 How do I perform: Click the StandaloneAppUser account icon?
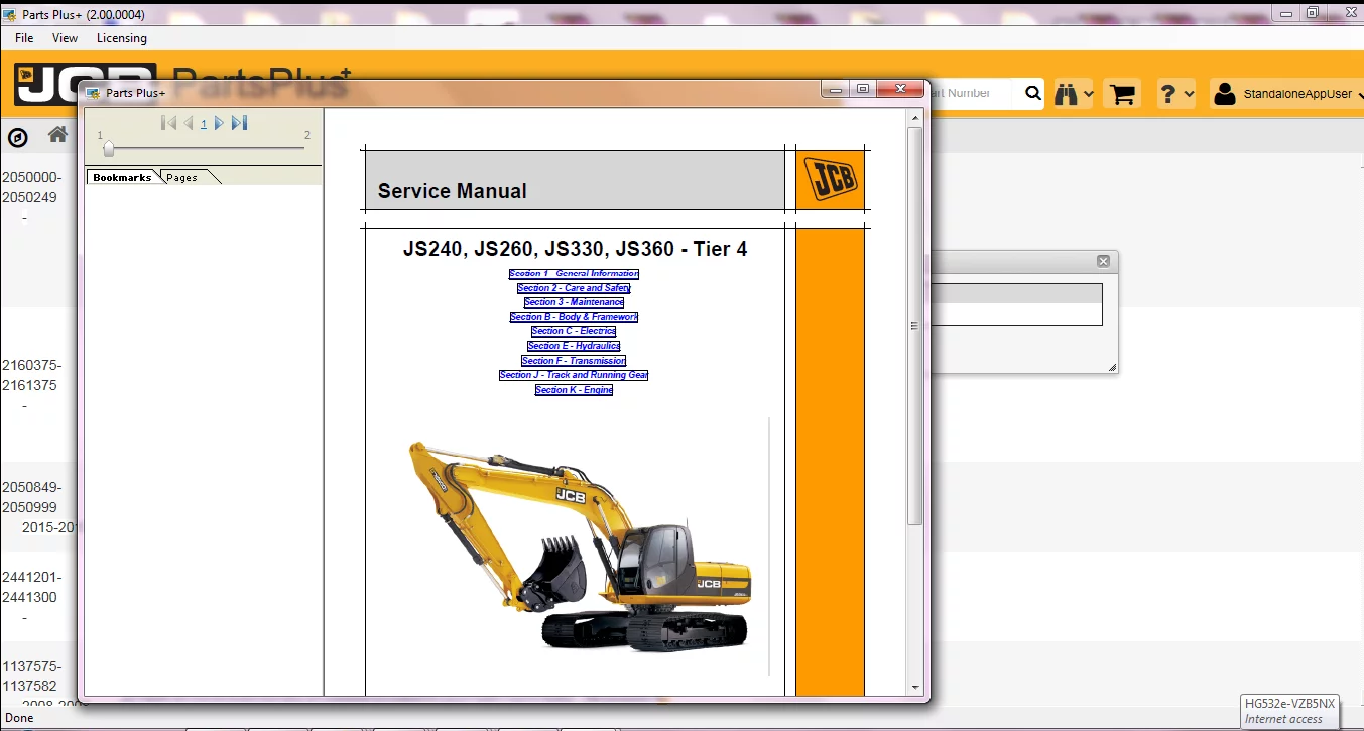tap(1224, 93)
